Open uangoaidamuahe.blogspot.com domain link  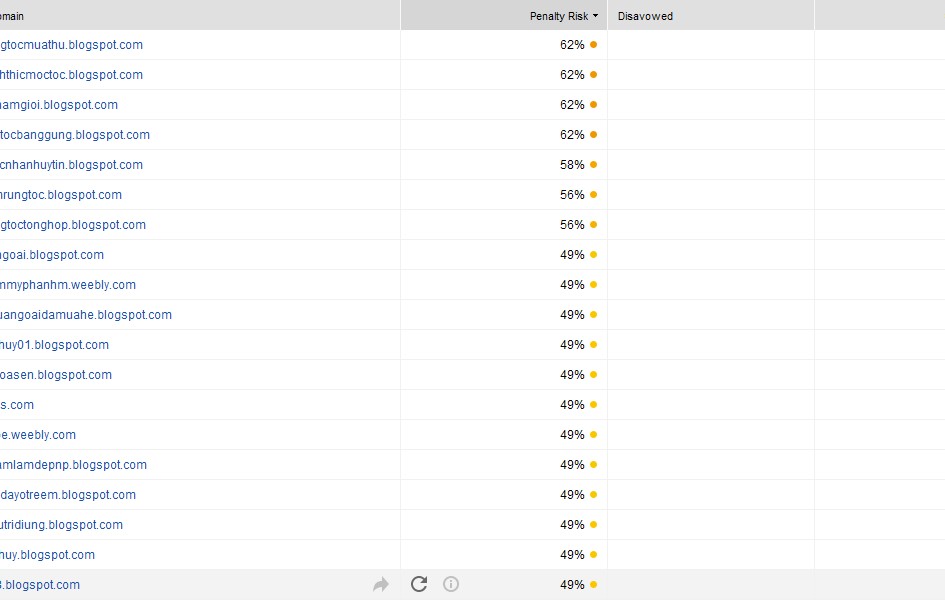pyautogui.click(x=86, y=315)
